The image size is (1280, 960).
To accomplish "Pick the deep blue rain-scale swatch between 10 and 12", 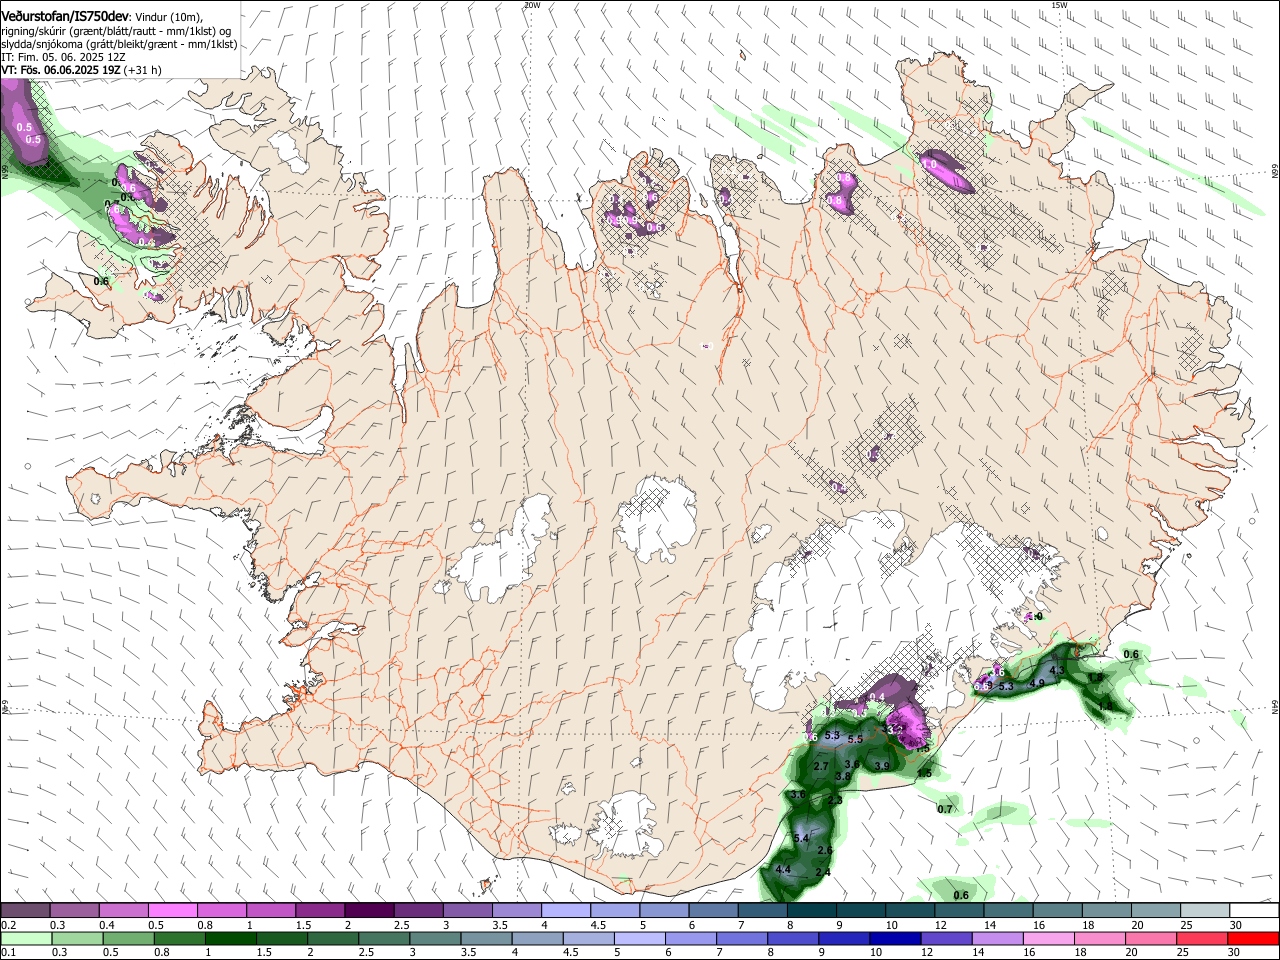I will coord(894,938).
